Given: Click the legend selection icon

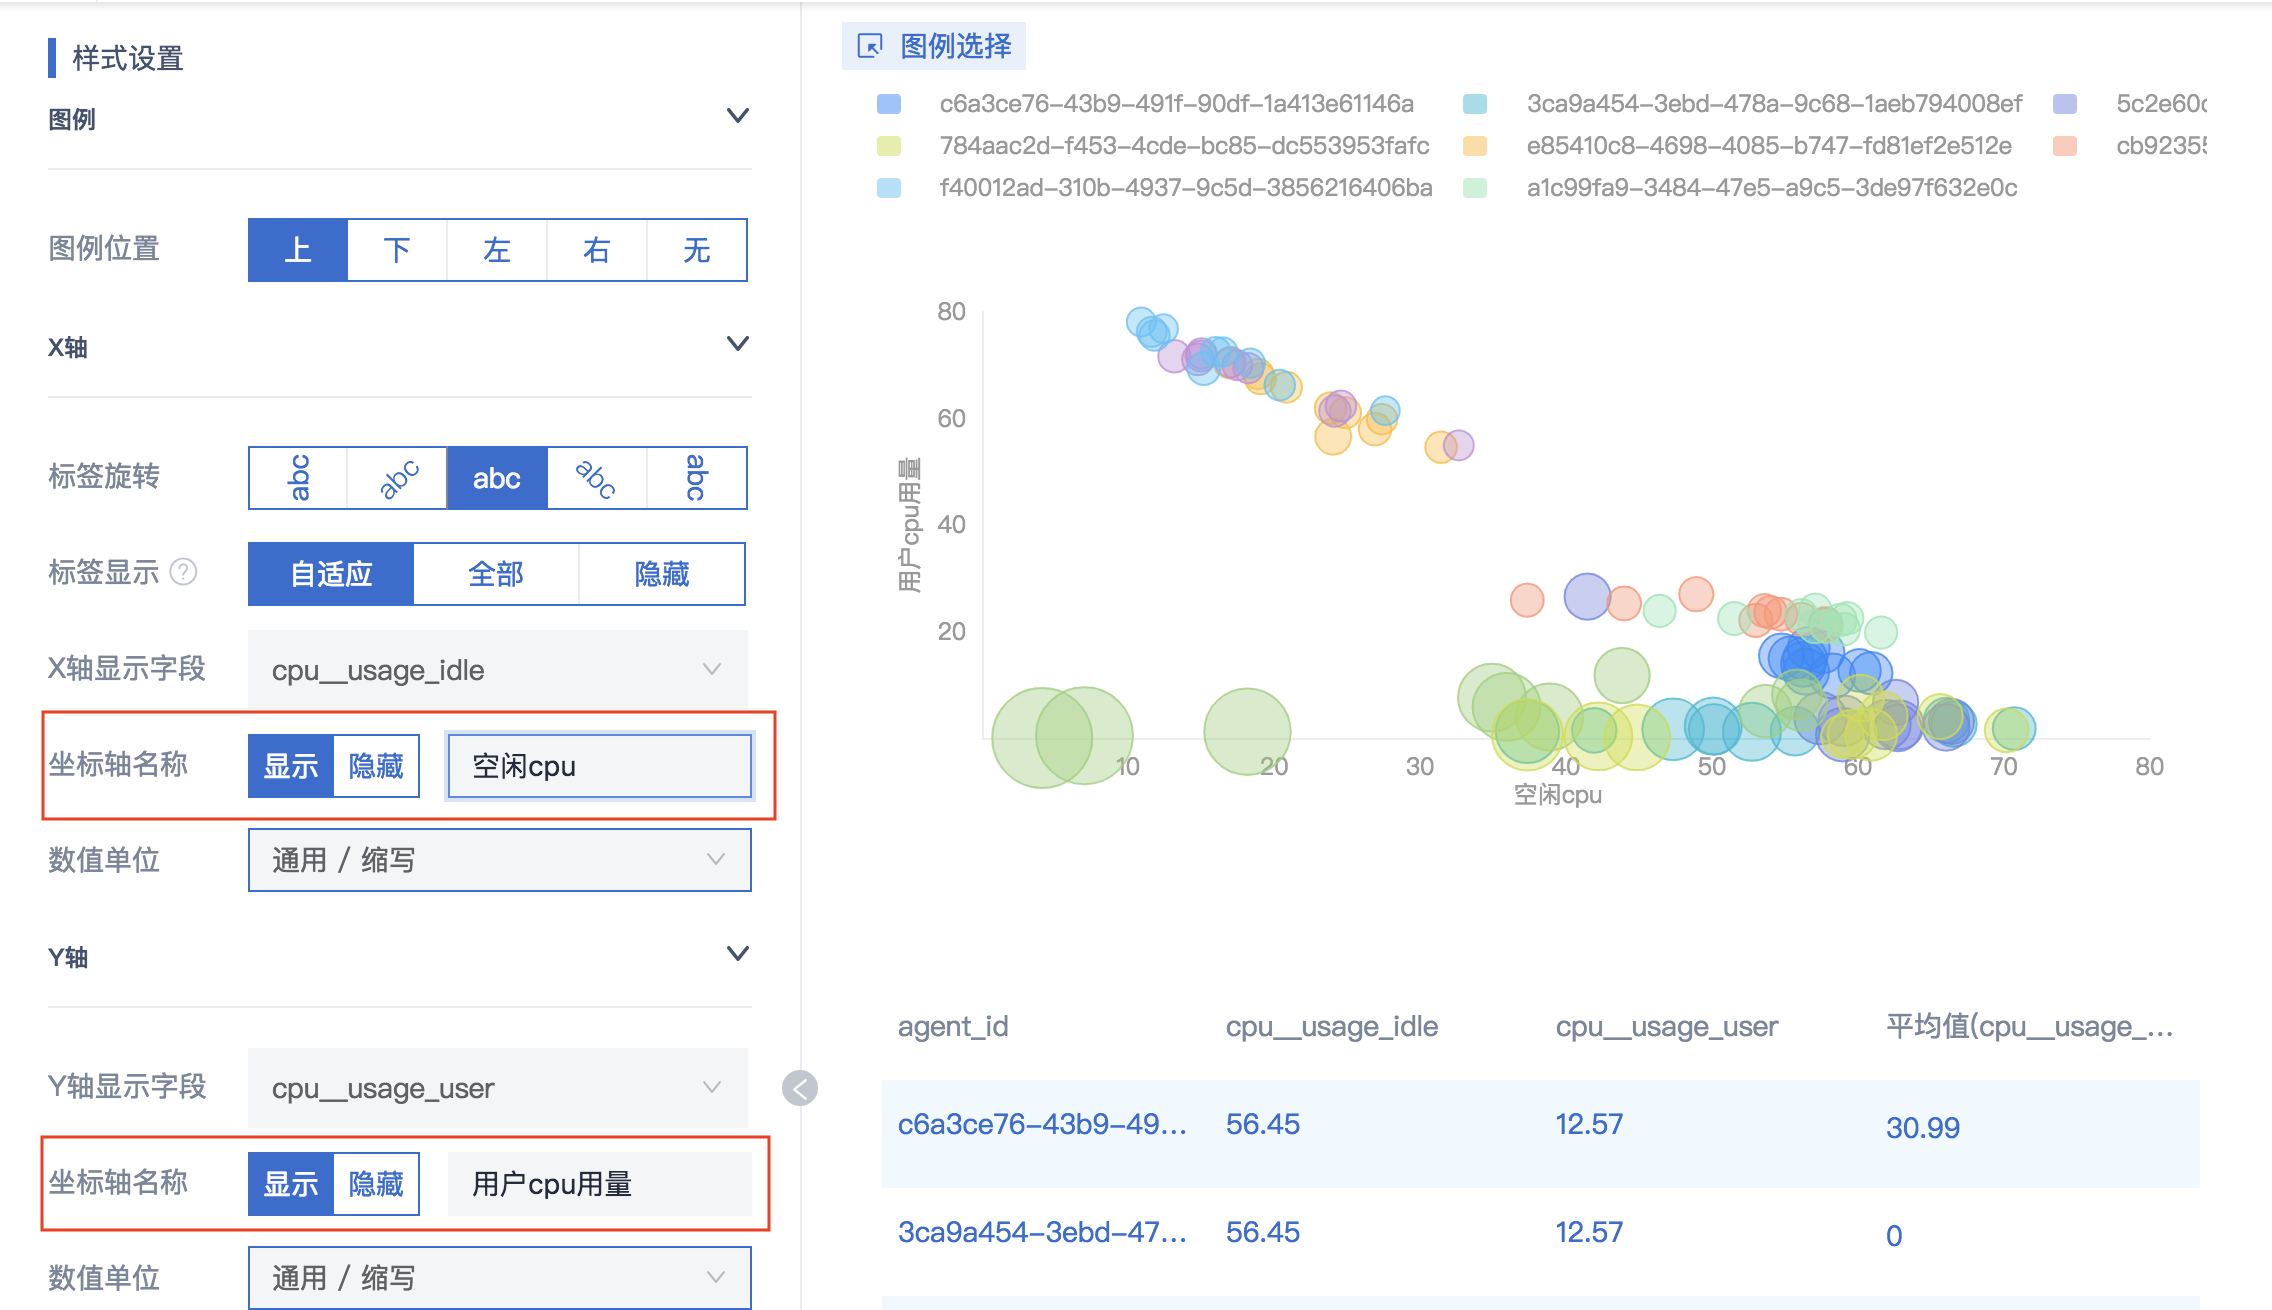Looking at the screenshot, I should pos(870,46).
